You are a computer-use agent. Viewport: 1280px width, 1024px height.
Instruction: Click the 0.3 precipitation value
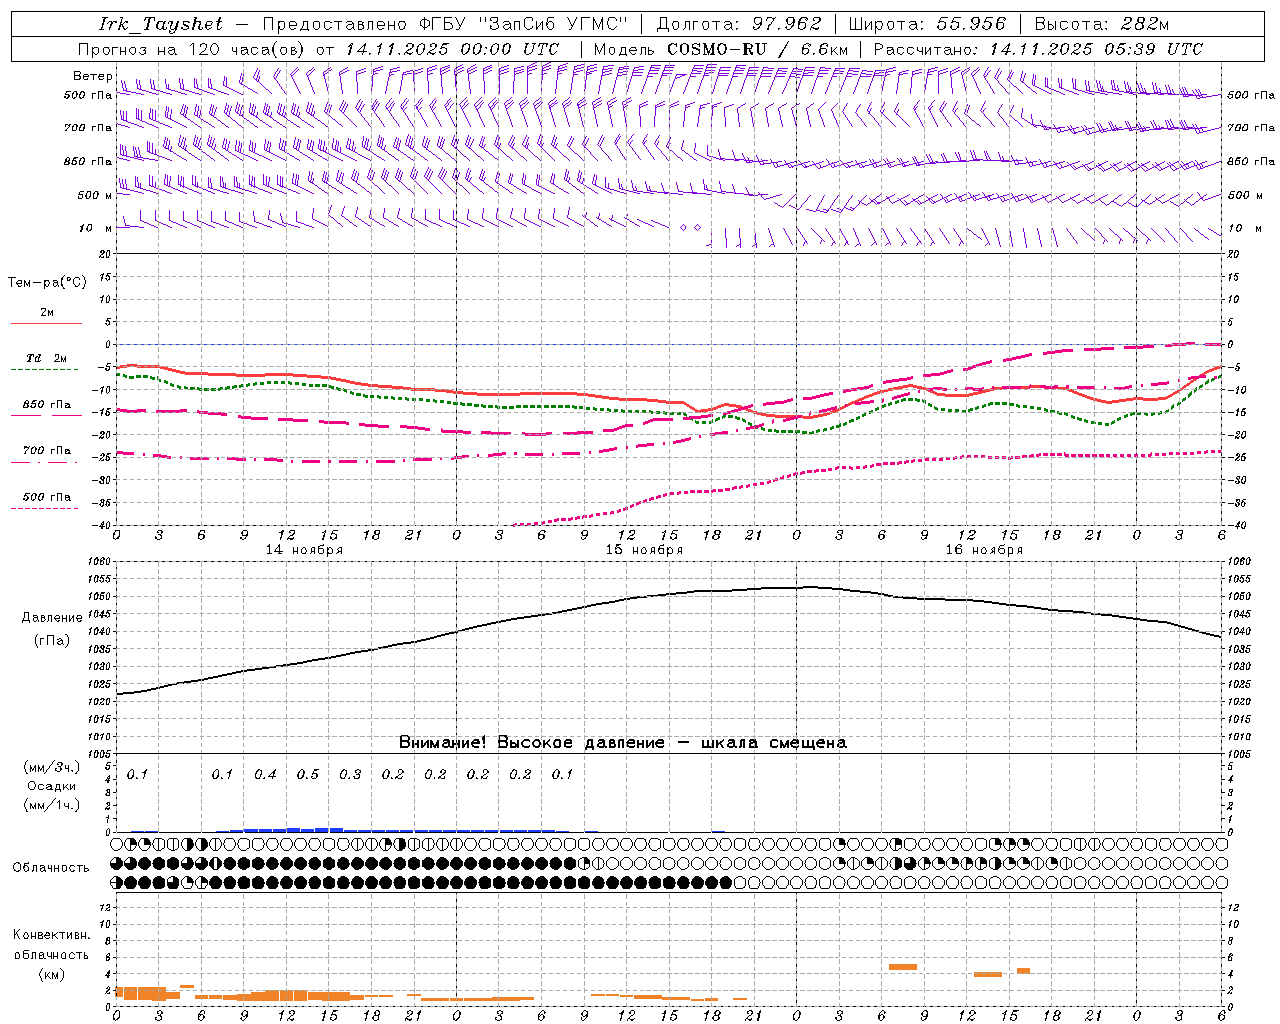(x=350, y=774)
